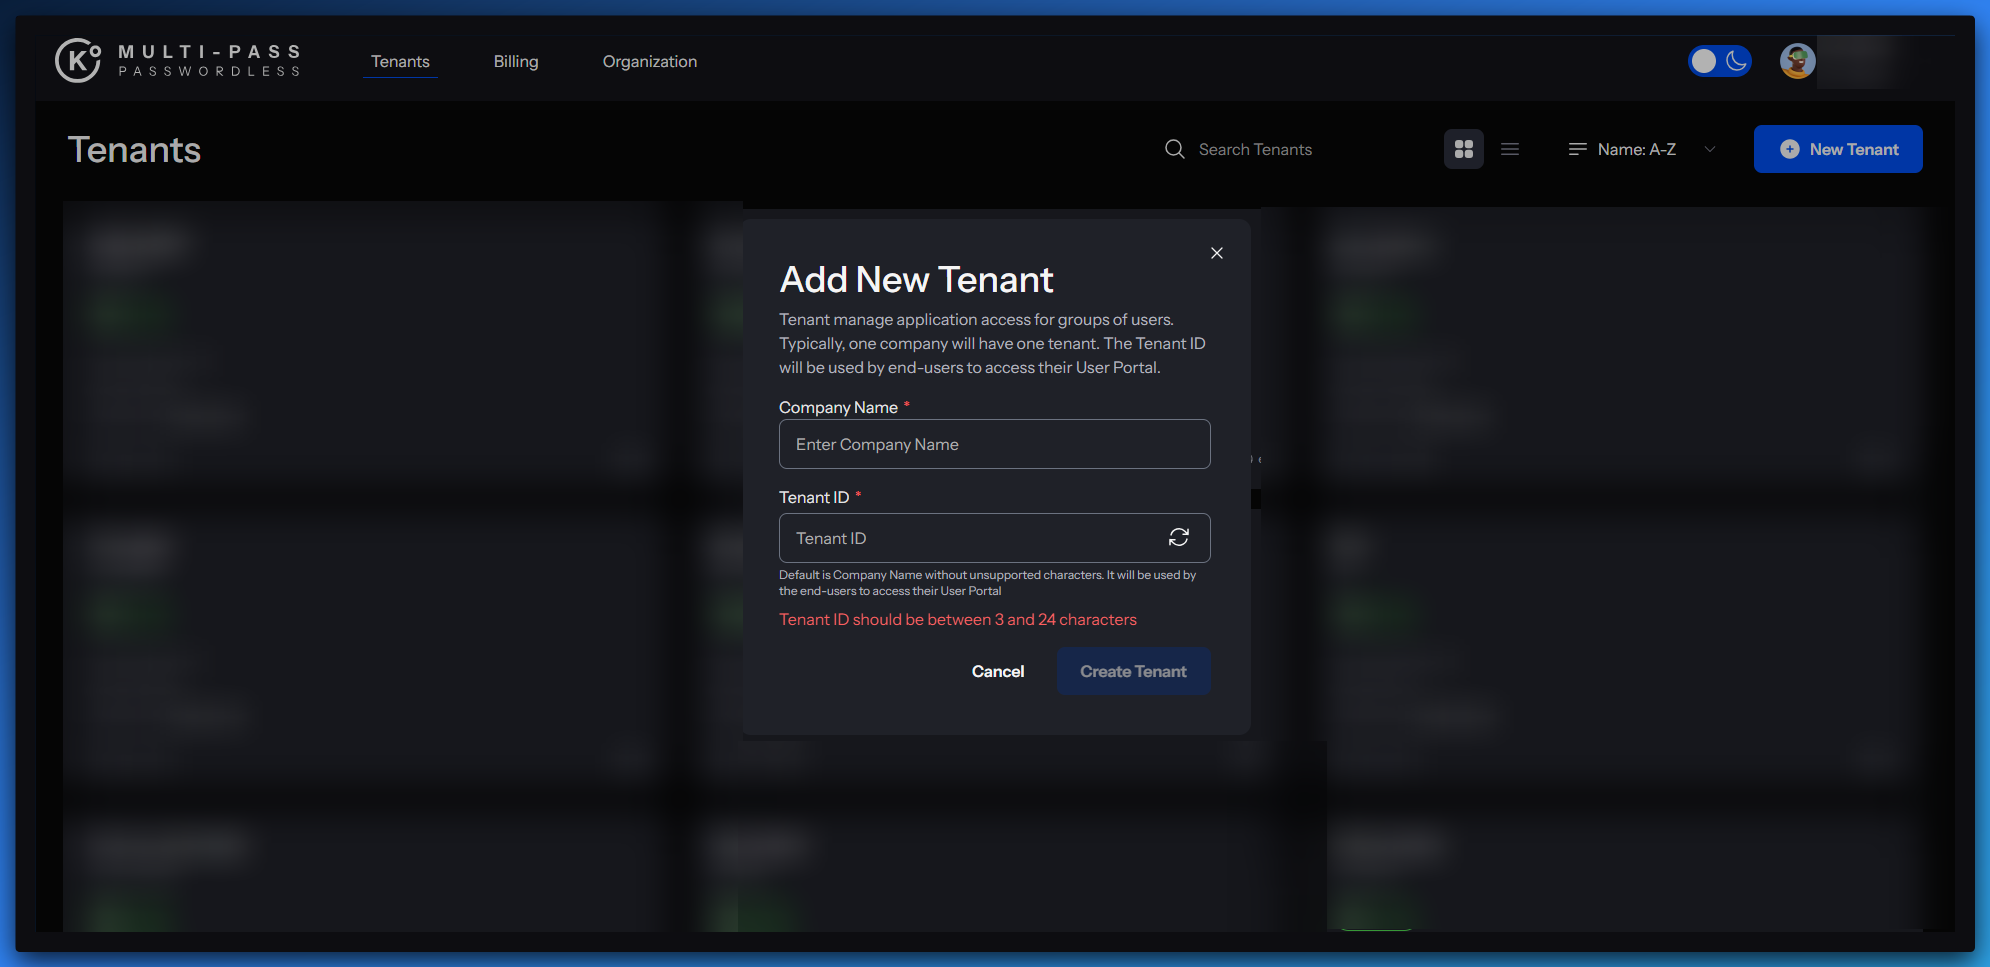The height and width of the screenshot is (967, 1990).
Task: Click Cancel in the tenant dialog
Action: [998, 671]
